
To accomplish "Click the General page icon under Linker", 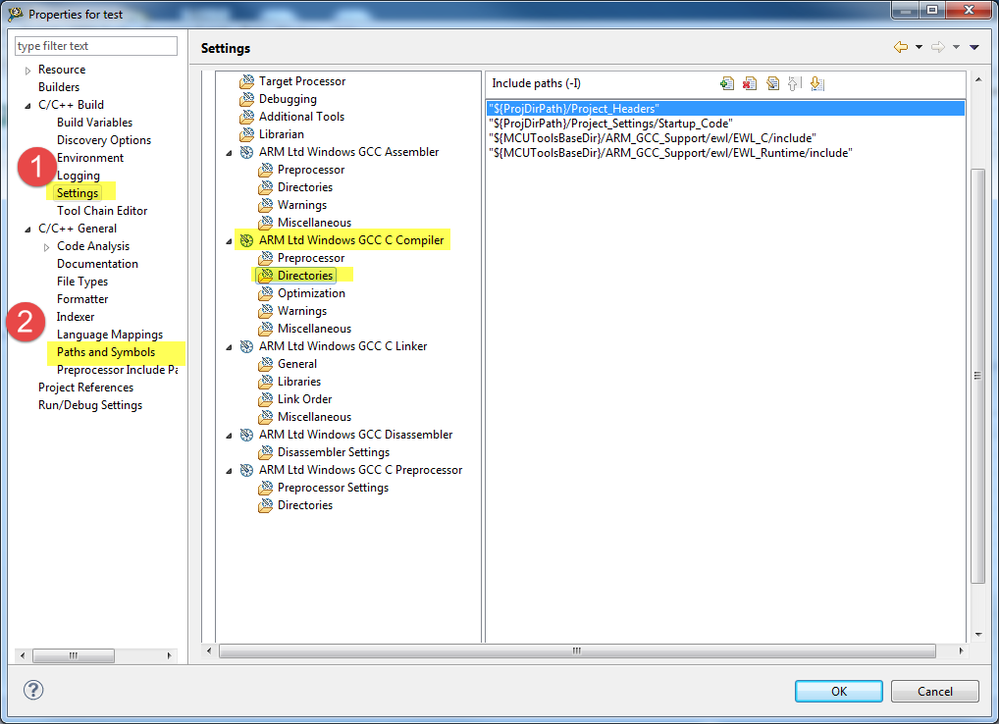I will [266, 365].
